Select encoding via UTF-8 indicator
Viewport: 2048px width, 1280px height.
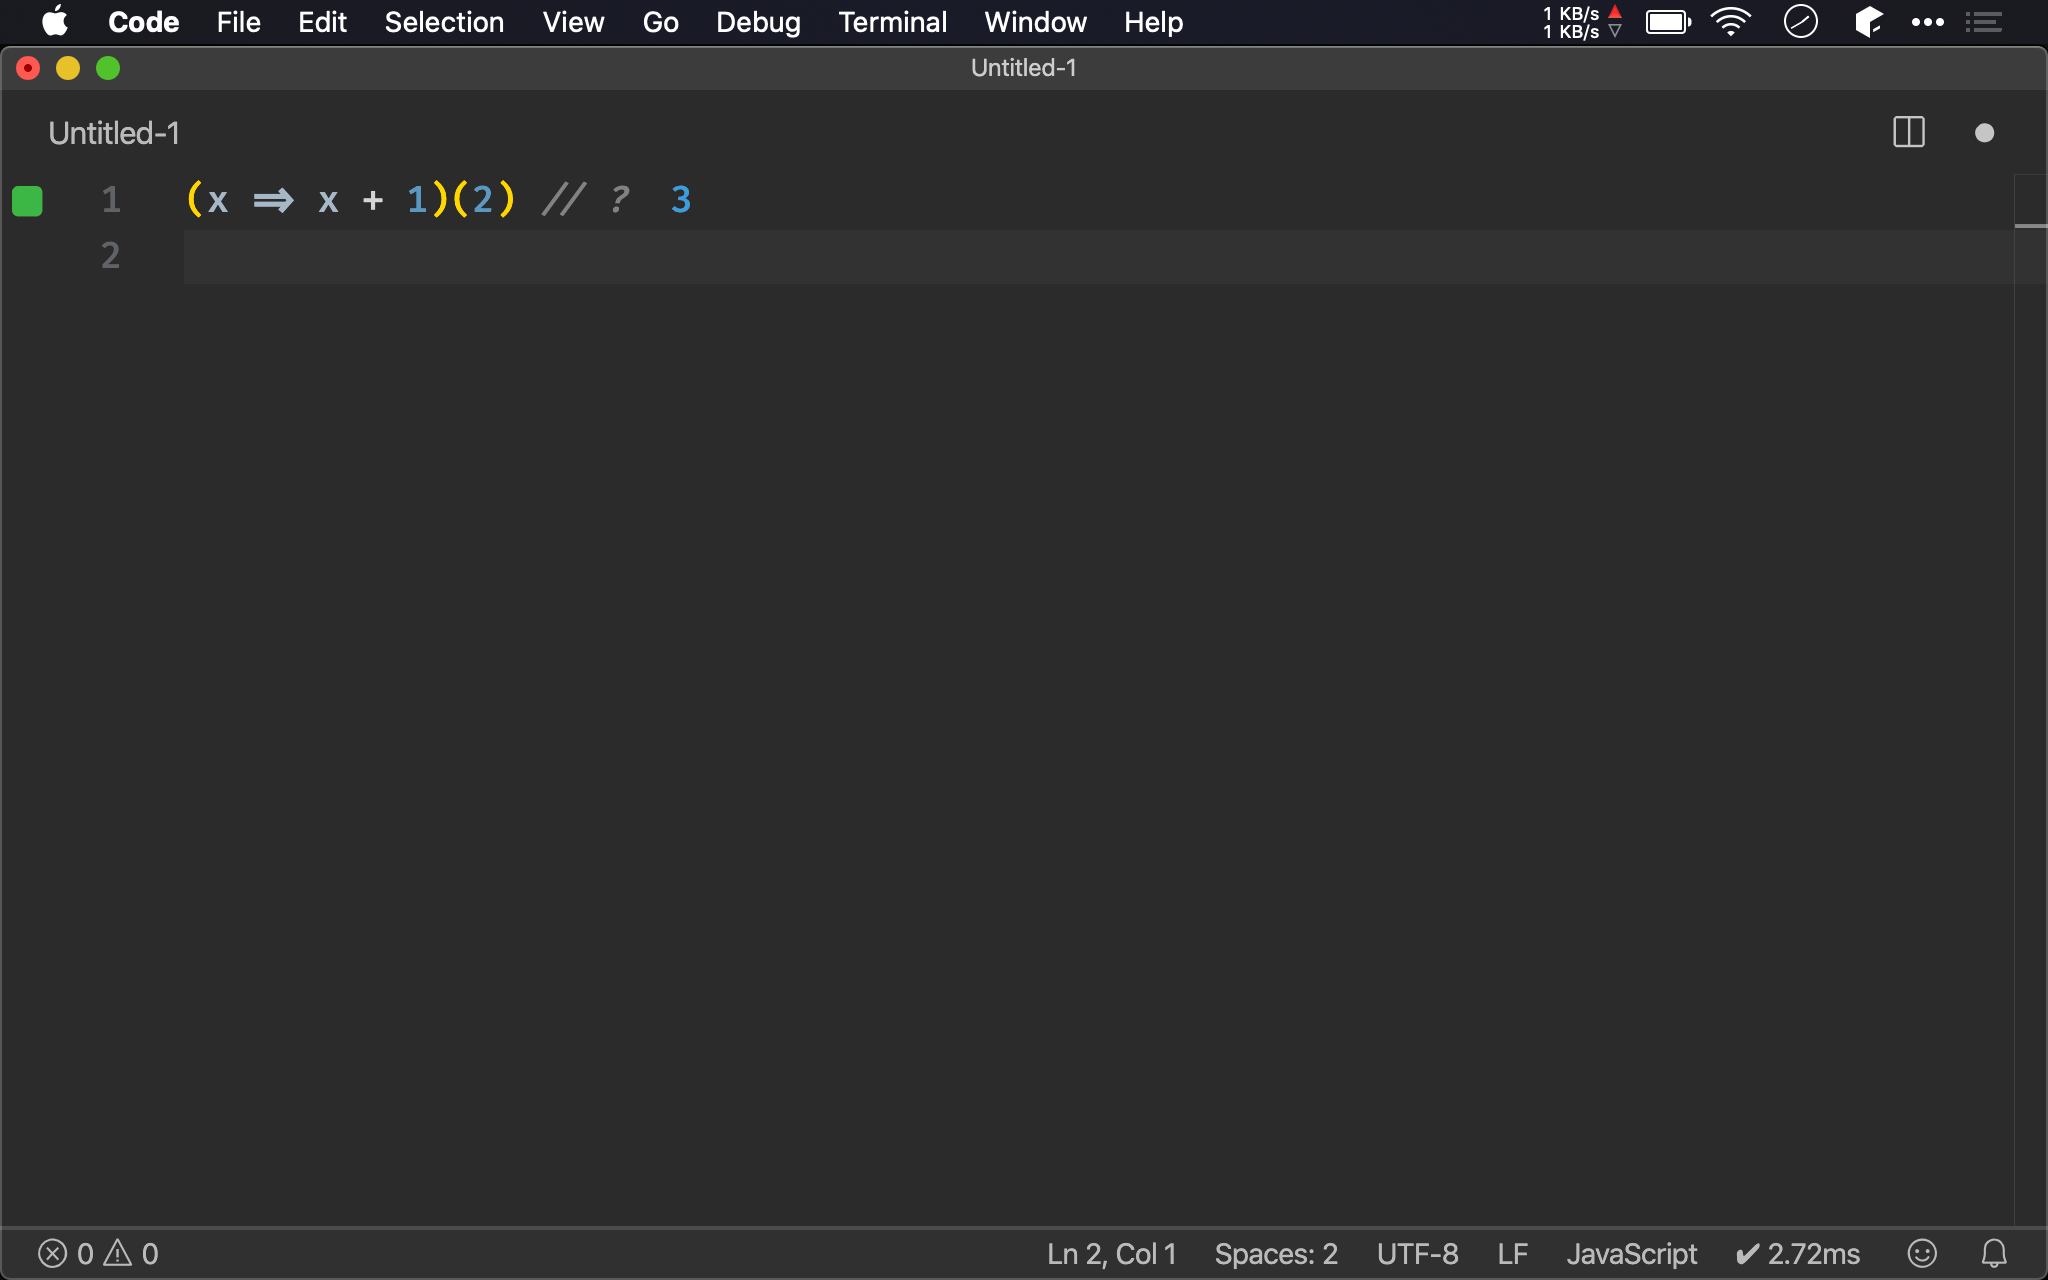pyautogui.click(x=1417, y=1253)
